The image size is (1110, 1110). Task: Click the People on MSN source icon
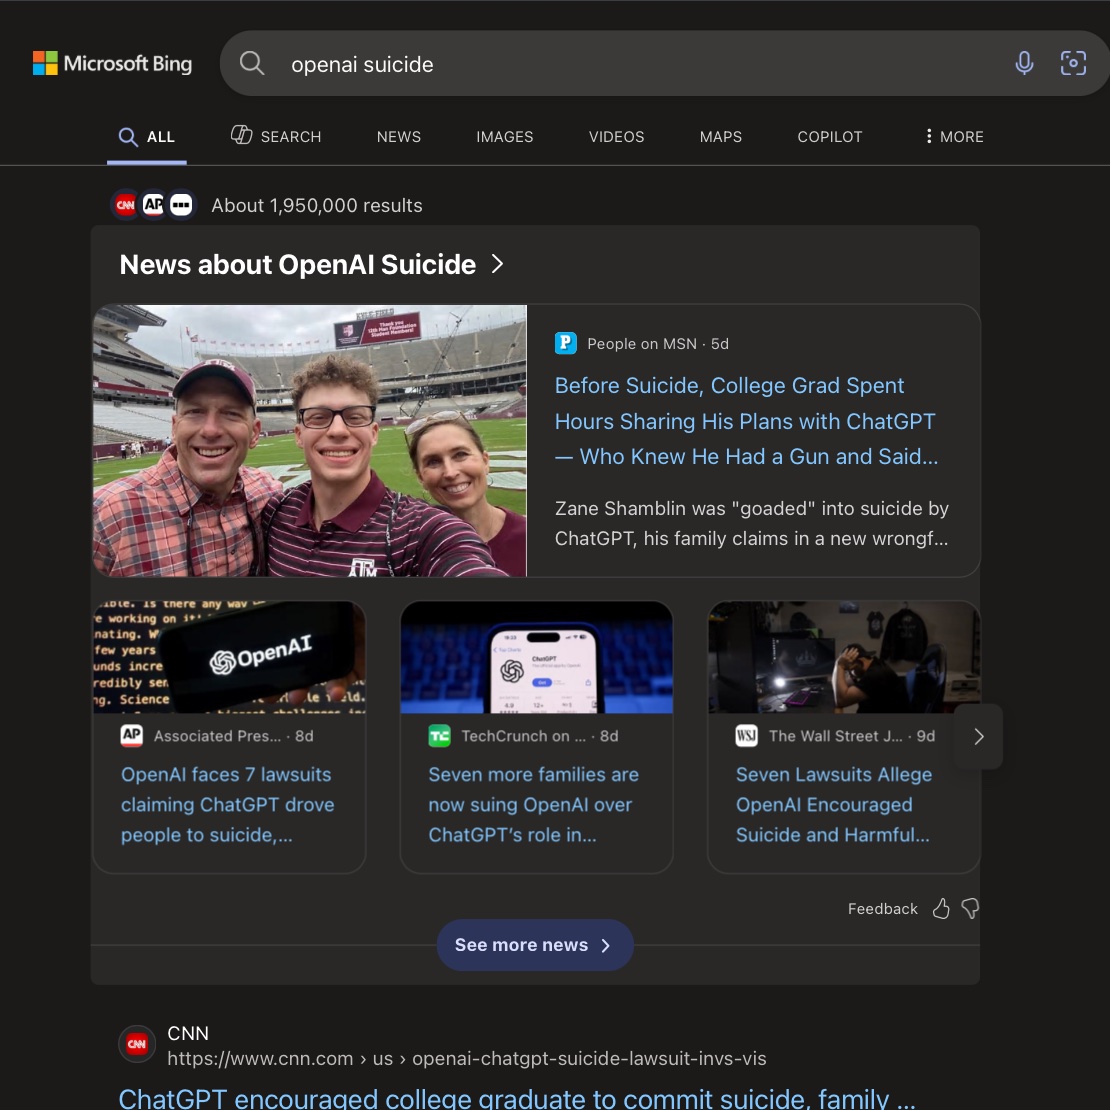(565, 343)
